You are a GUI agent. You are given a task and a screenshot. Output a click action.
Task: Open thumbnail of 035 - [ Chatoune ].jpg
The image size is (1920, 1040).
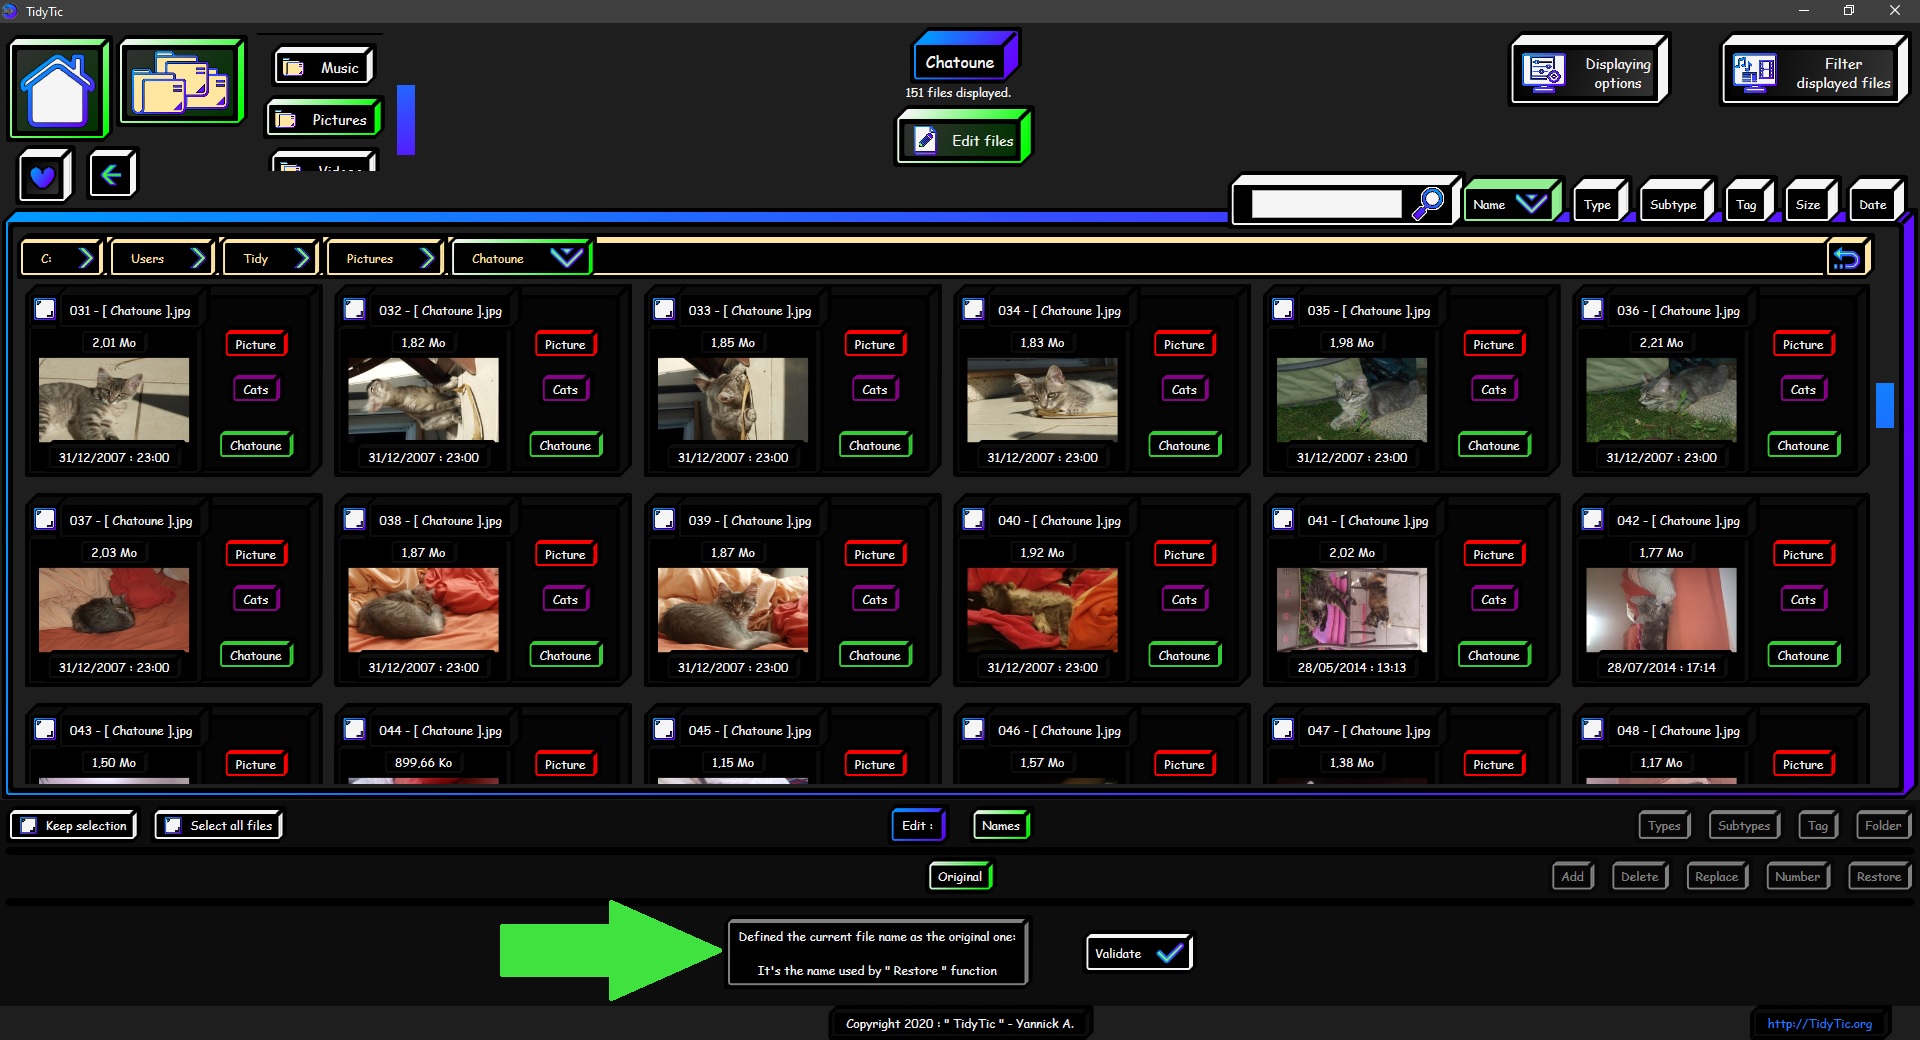point(1351,399)
